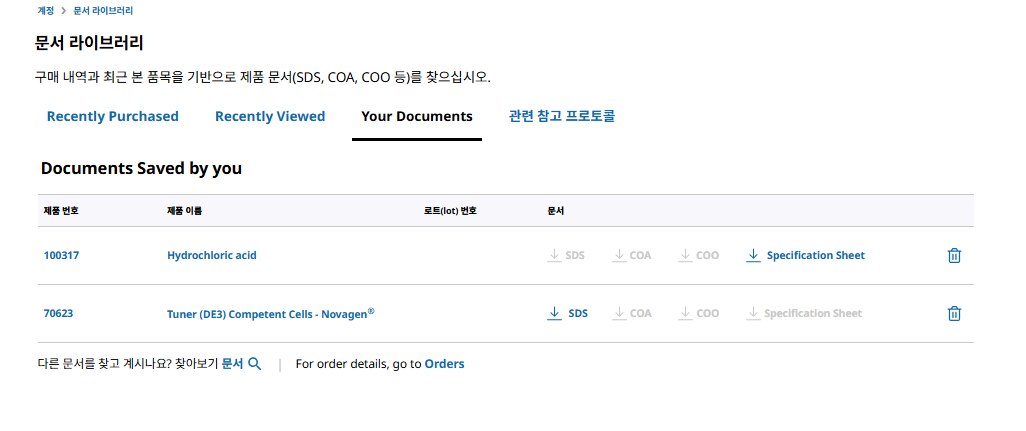Open the 관련 참고 프로토콜 tab
1026x431 pixels.
pos(562,116)
